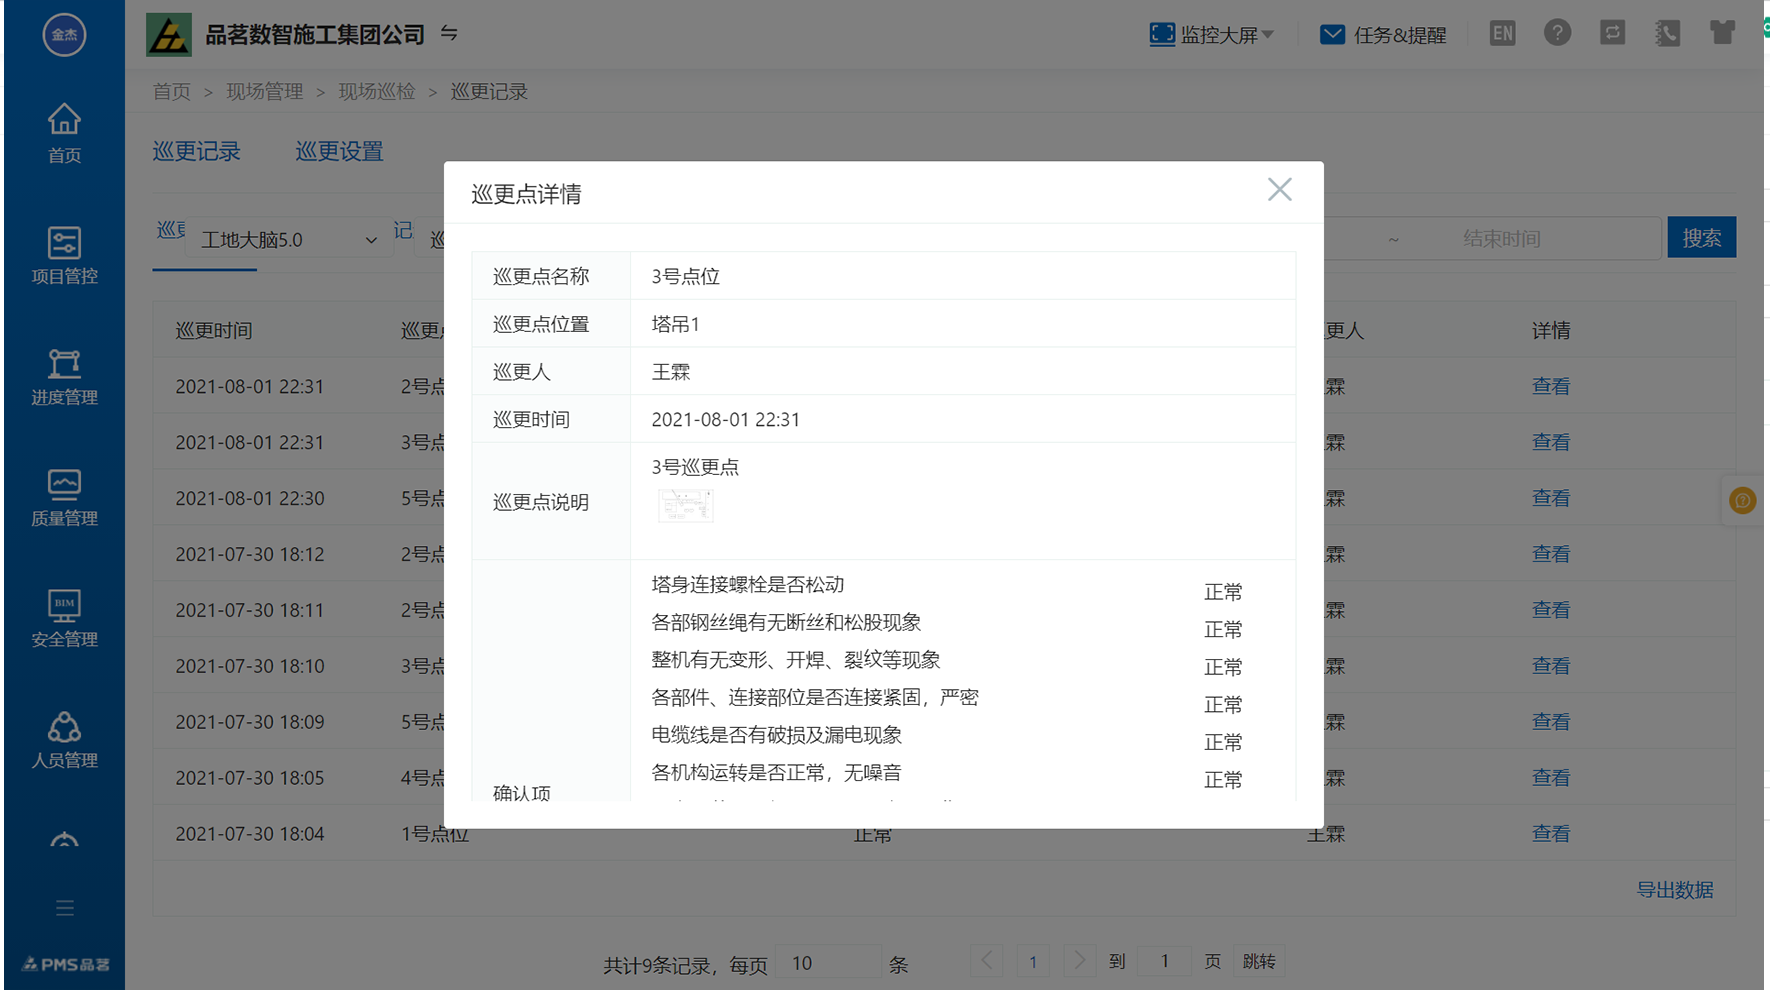This screenshot has width=1770, height=990.
Task: Open 安全管理 BIM icon in sidebar
Action: coord(64,605)
